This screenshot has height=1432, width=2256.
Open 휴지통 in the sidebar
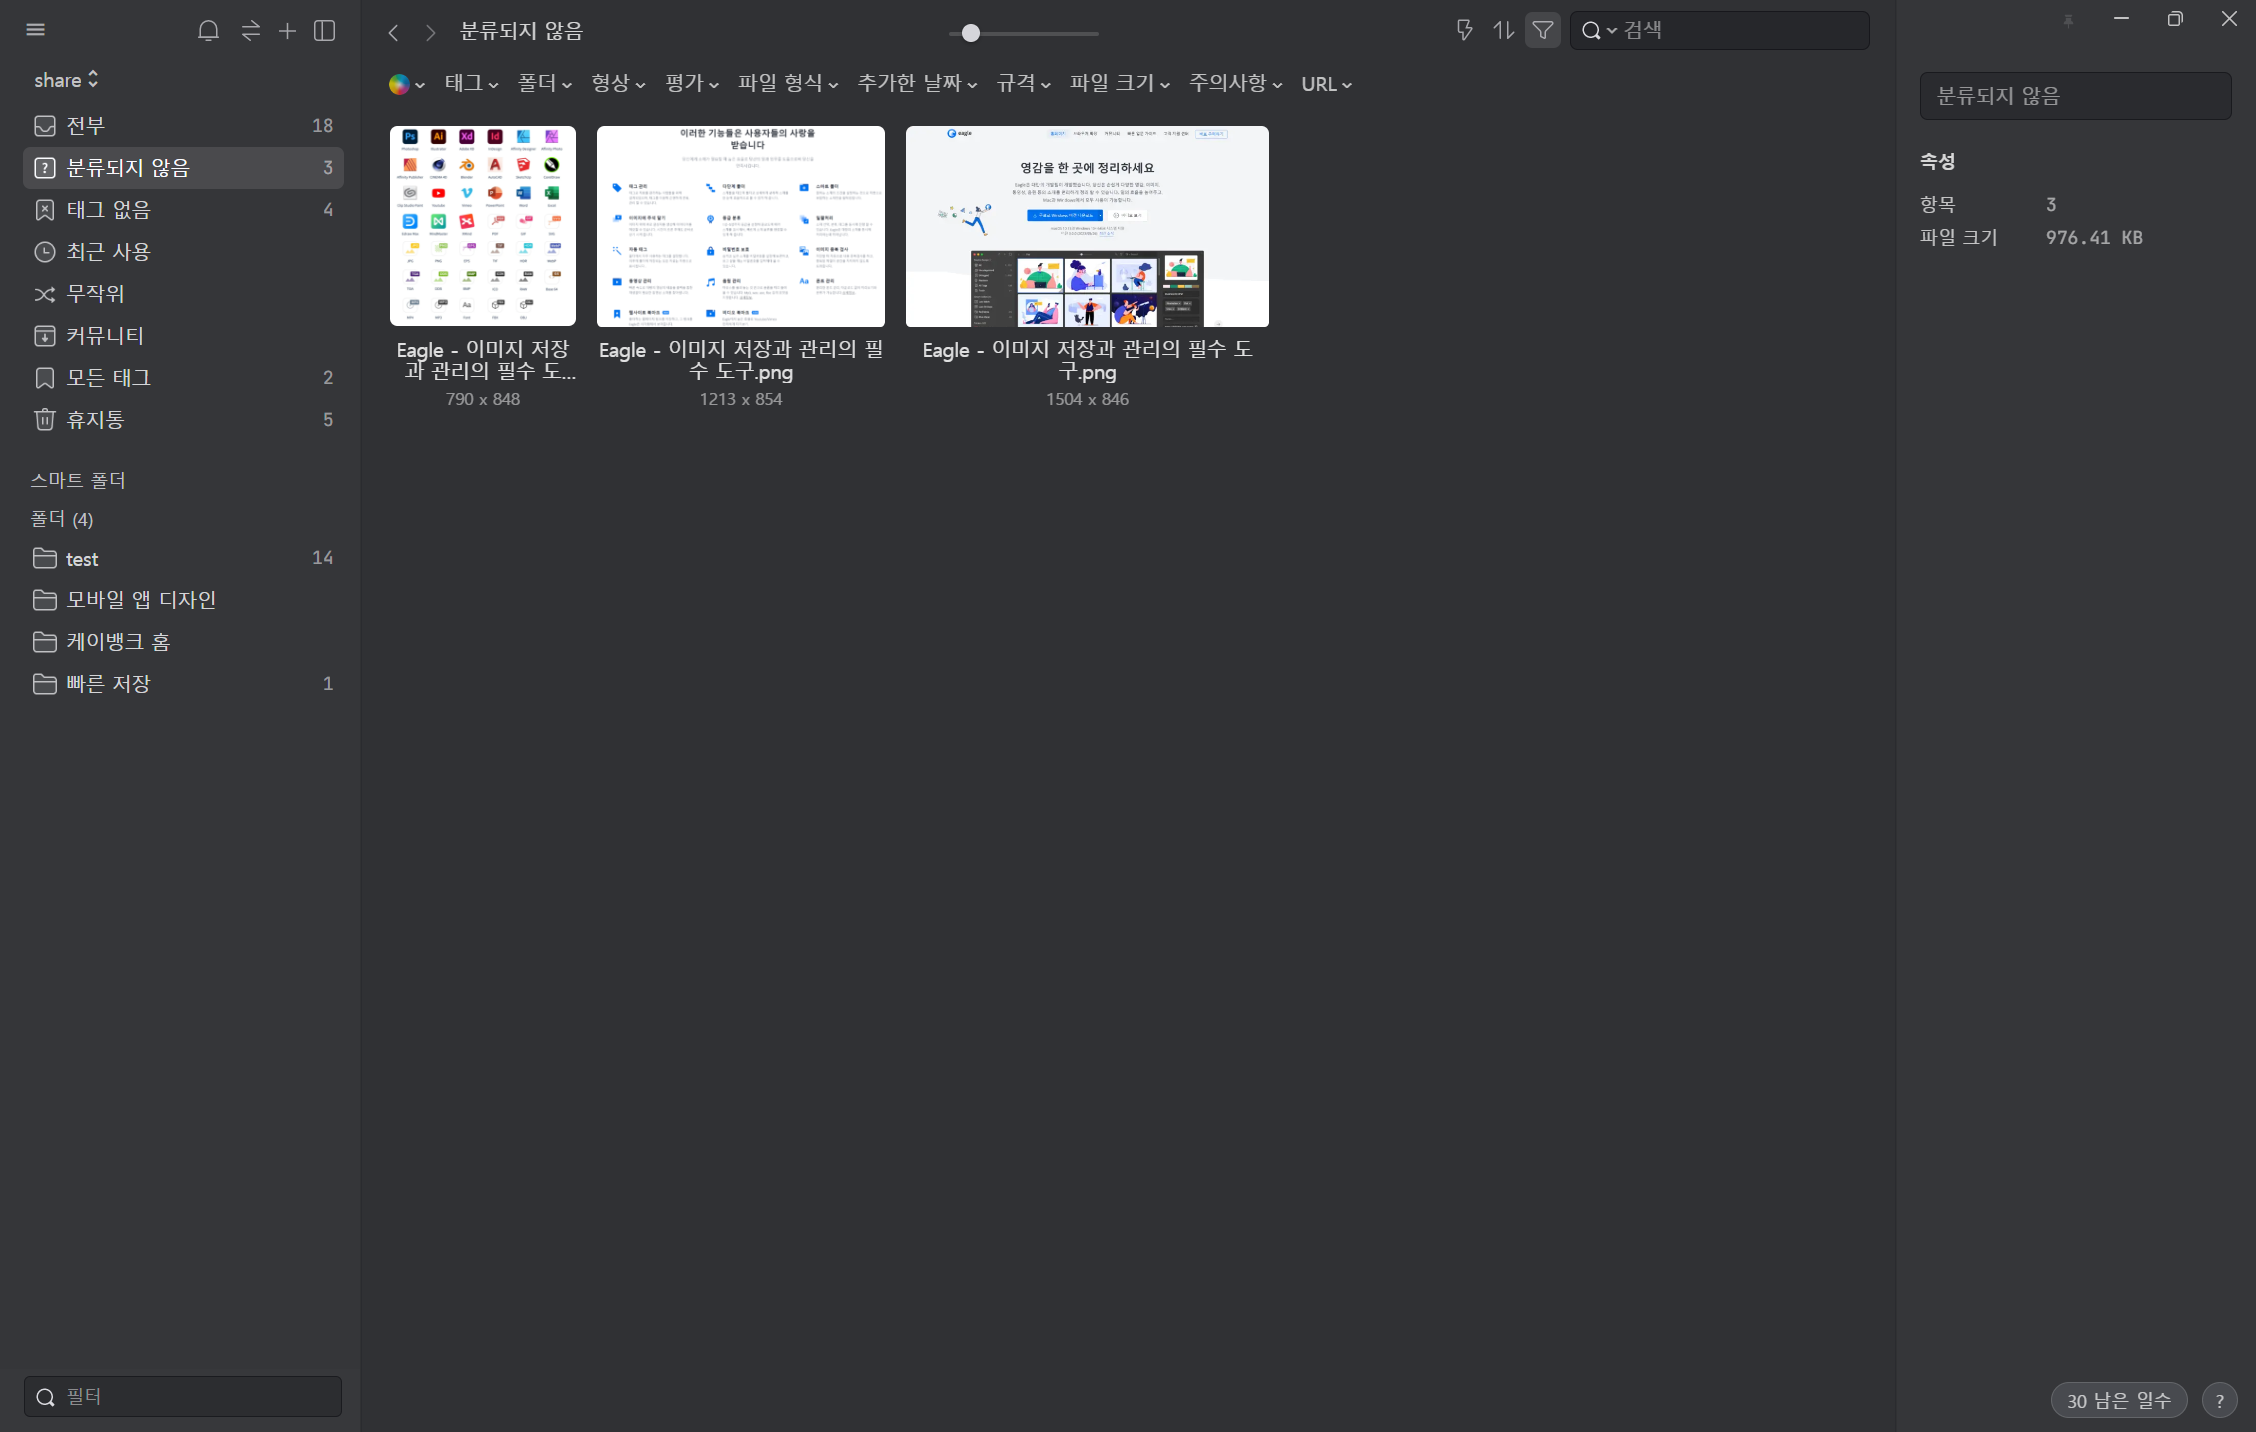[x=95, y=420]
